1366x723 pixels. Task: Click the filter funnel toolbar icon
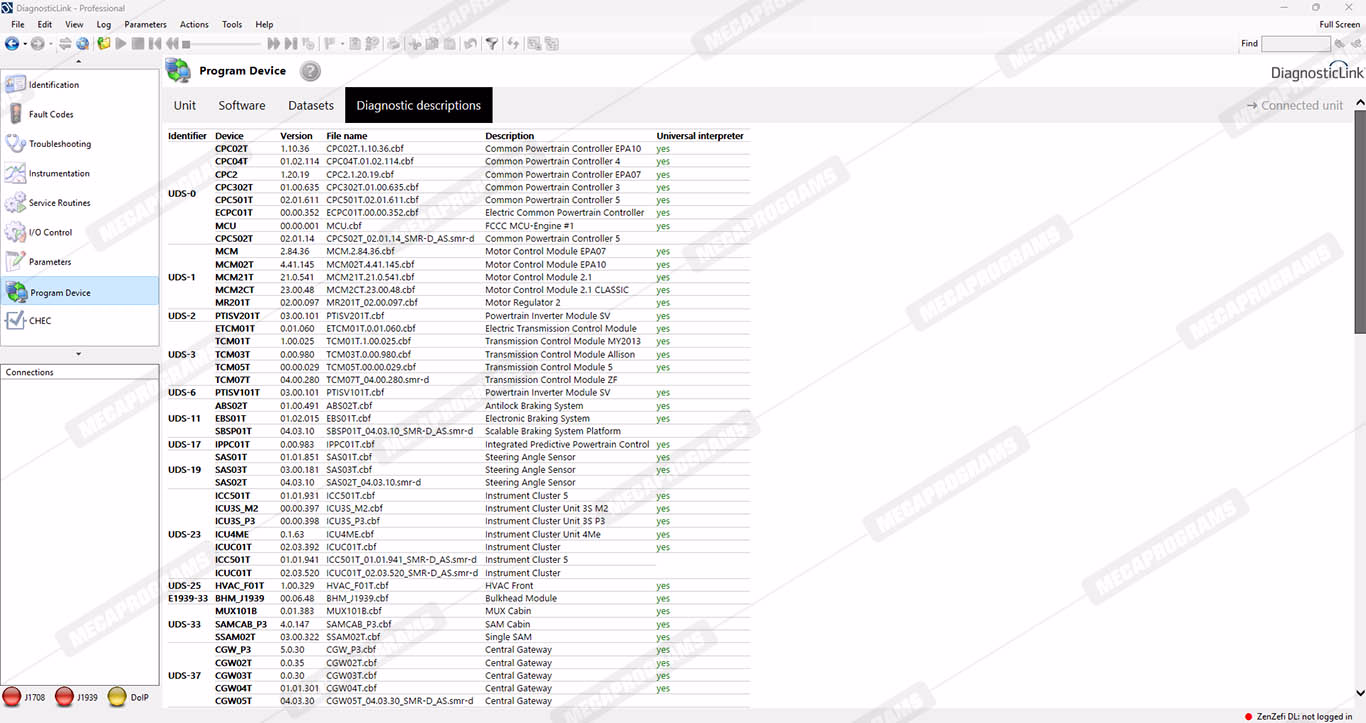tap(491, 44)
